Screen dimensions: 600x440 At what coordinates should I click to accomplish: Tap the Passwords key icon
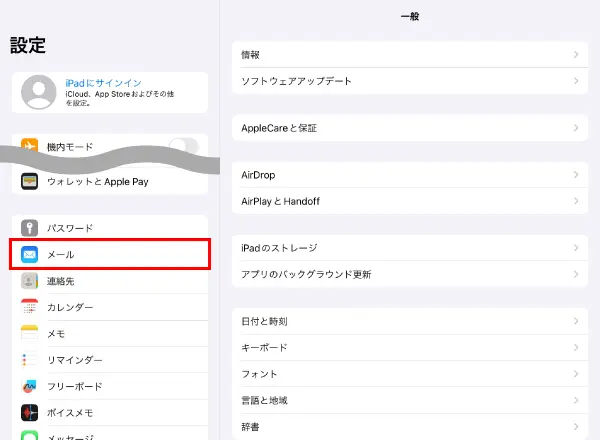(x=29, y=228)
